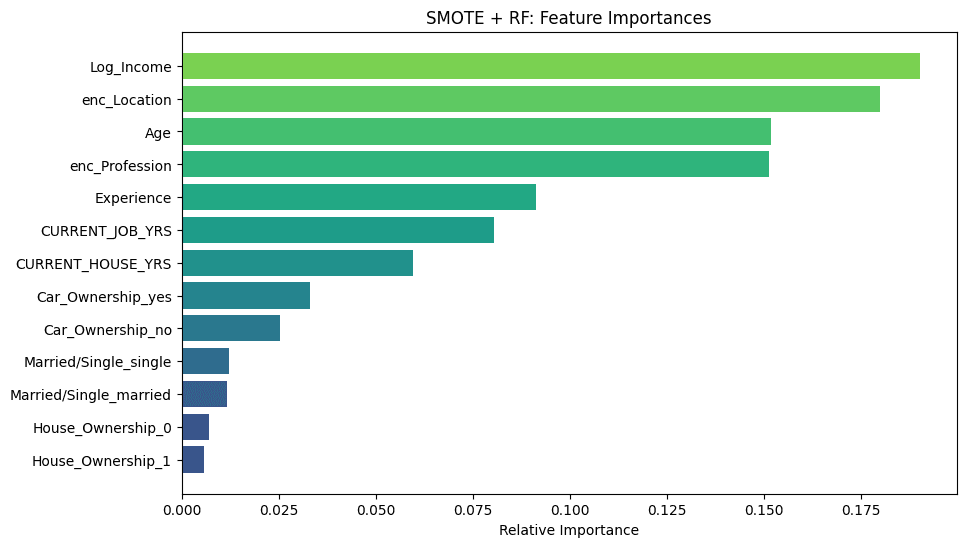Viewport: 966px width, 547px height.
Task: Select the 0.000 x-axis tick label
Action: pos(182,508)
